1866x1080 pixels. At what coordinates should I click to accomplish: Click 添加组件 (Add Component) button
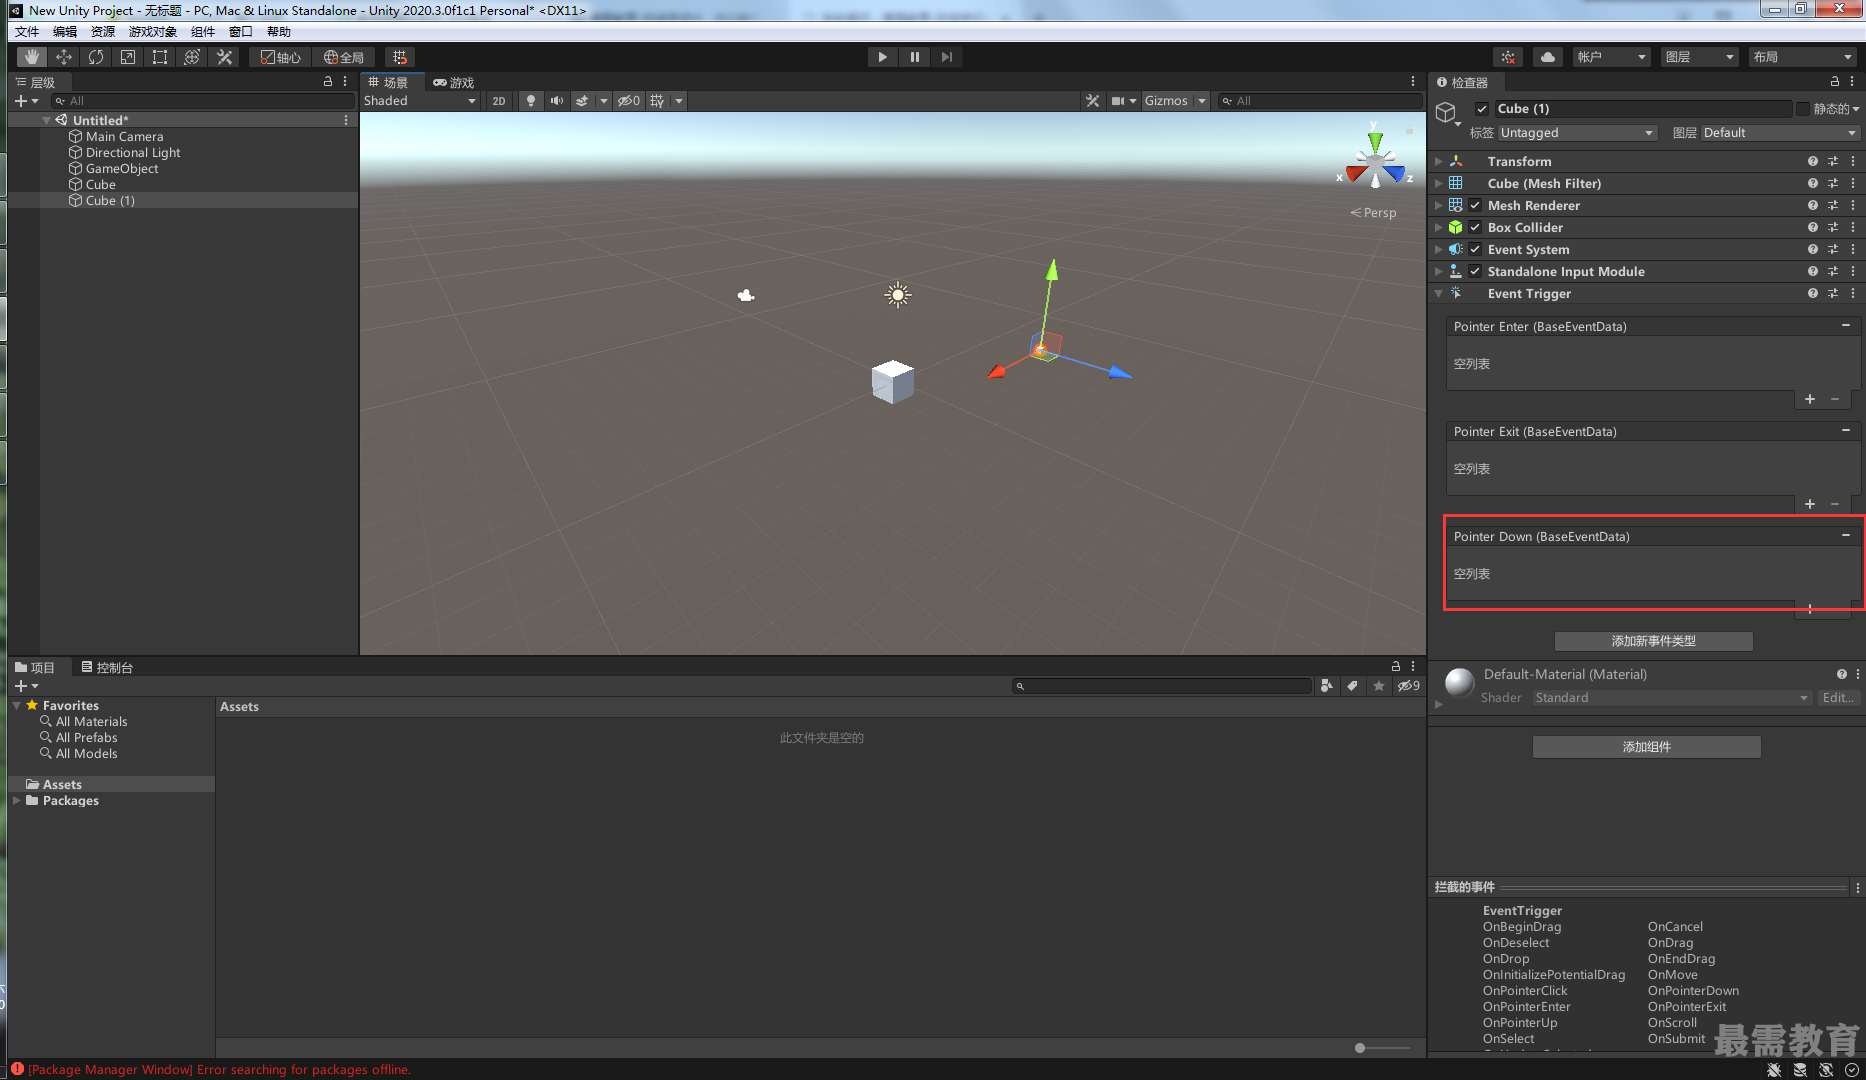(1646, 747)
